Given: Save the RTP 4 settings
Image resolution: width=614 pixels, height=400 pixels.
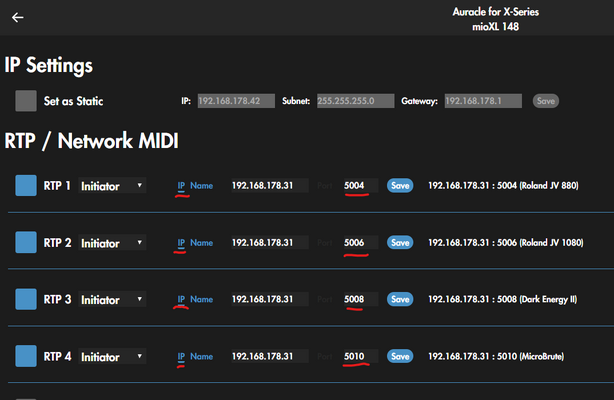Looking at the screenshot, I should point(400,356).
